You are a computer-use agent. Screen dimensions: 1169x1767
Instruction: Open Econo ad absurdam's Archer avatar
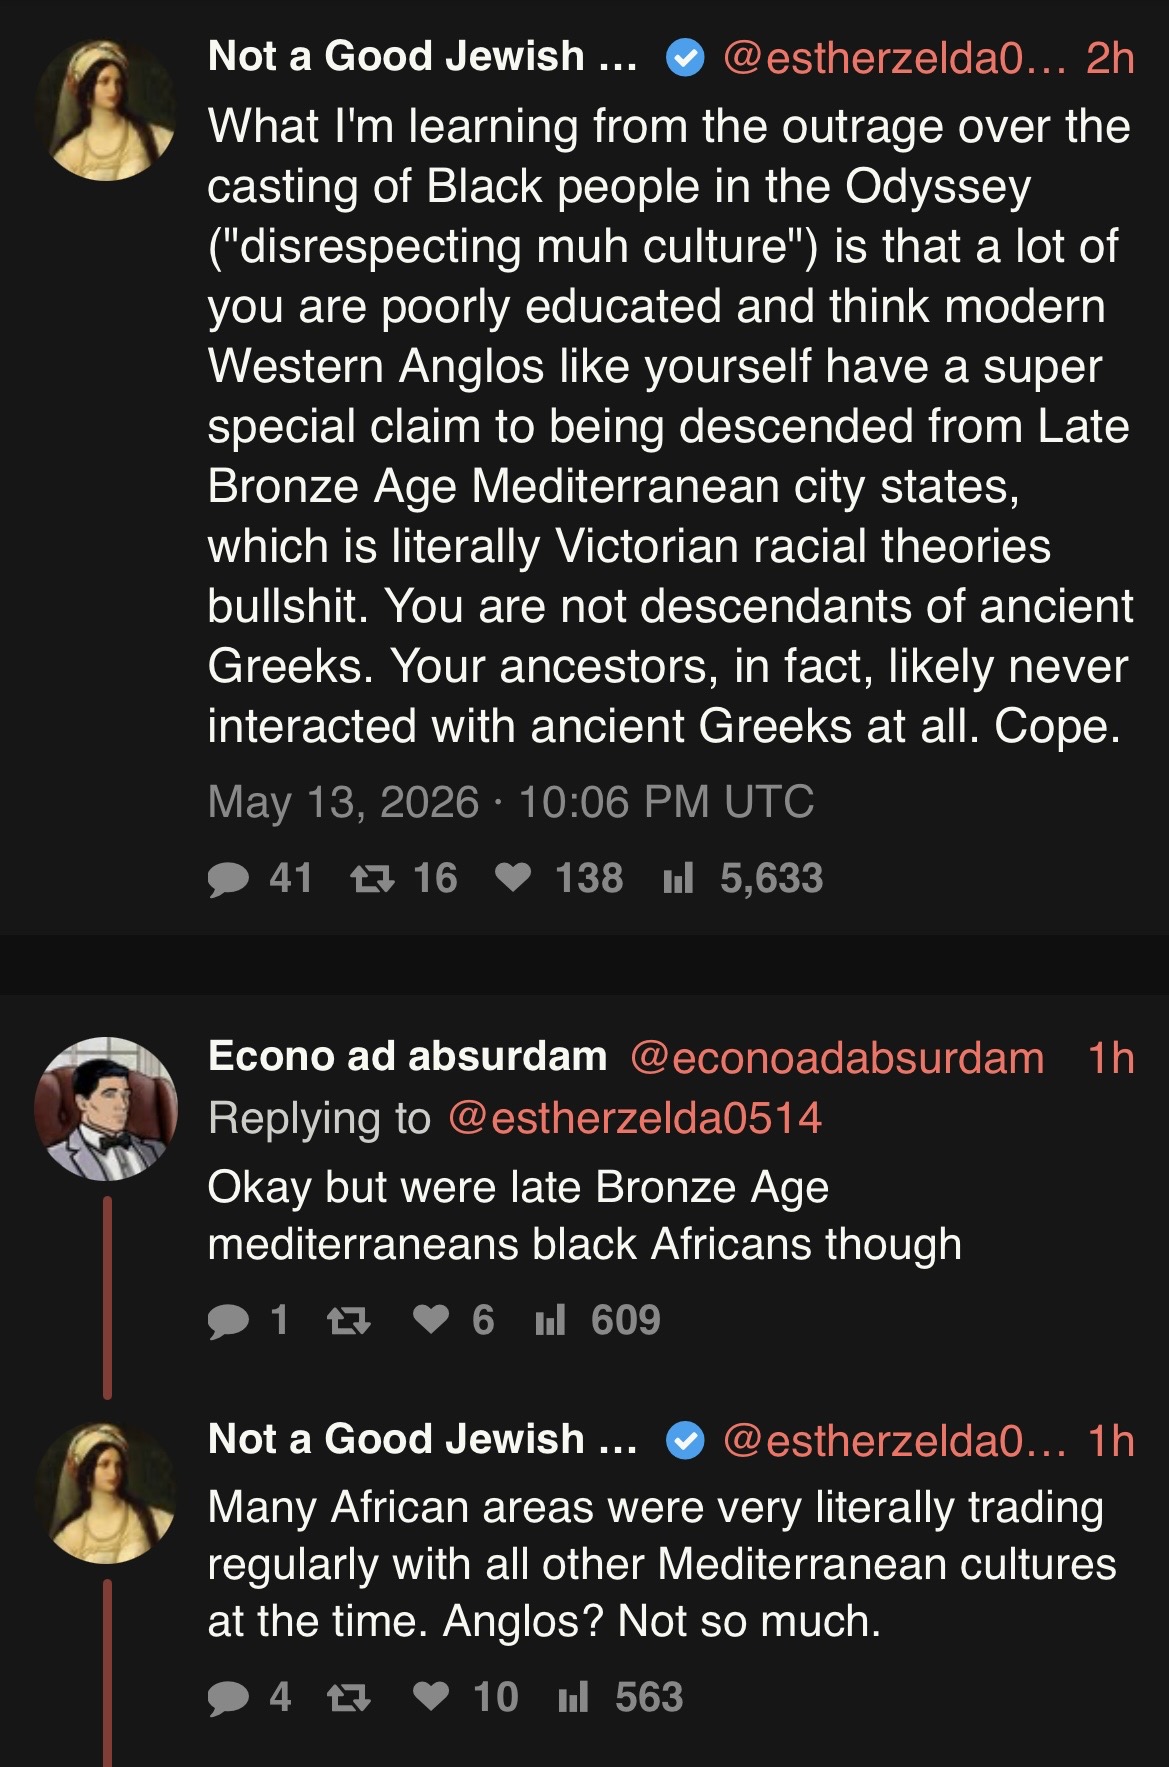click(x=106, y=1108)
